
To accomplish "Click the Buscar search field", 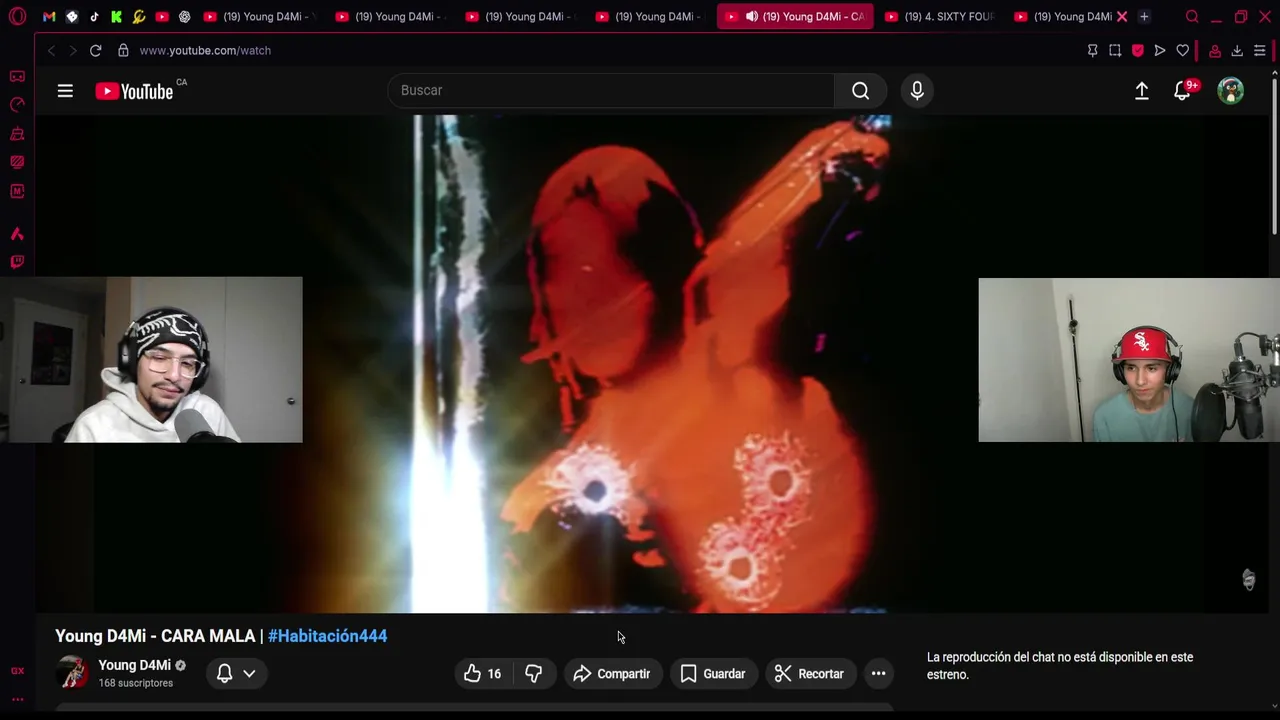I will pyautogui.click(x=610, y=90).
